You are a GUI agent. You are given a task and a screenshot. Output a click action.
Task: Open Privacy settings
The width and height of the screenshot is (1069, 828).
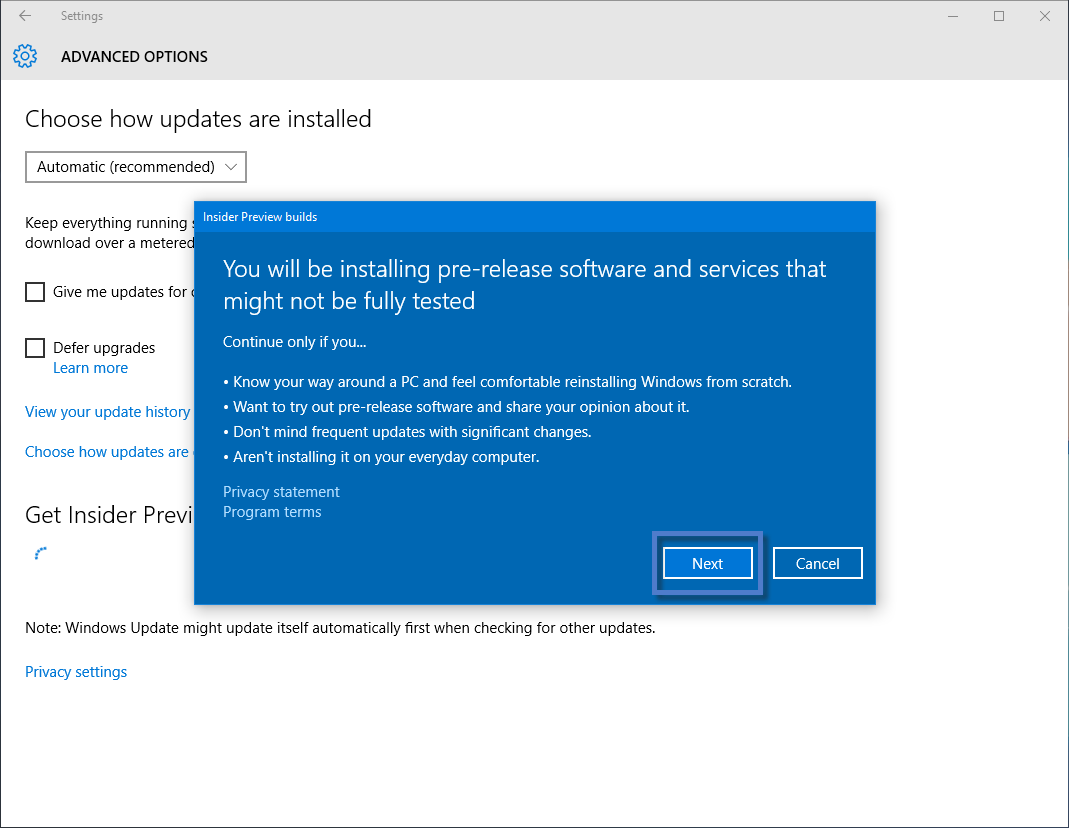click(75, 671)
